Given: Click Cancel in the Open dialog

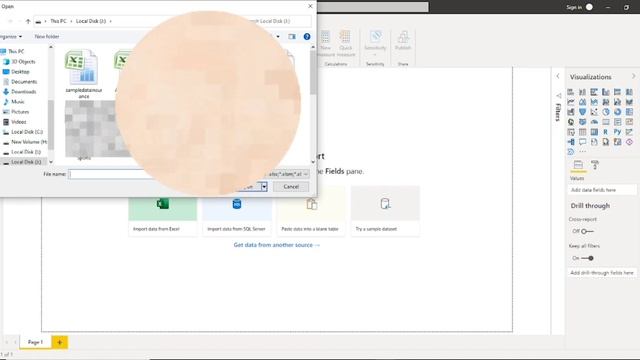Looking at the screenshot, I should point(291,187).
